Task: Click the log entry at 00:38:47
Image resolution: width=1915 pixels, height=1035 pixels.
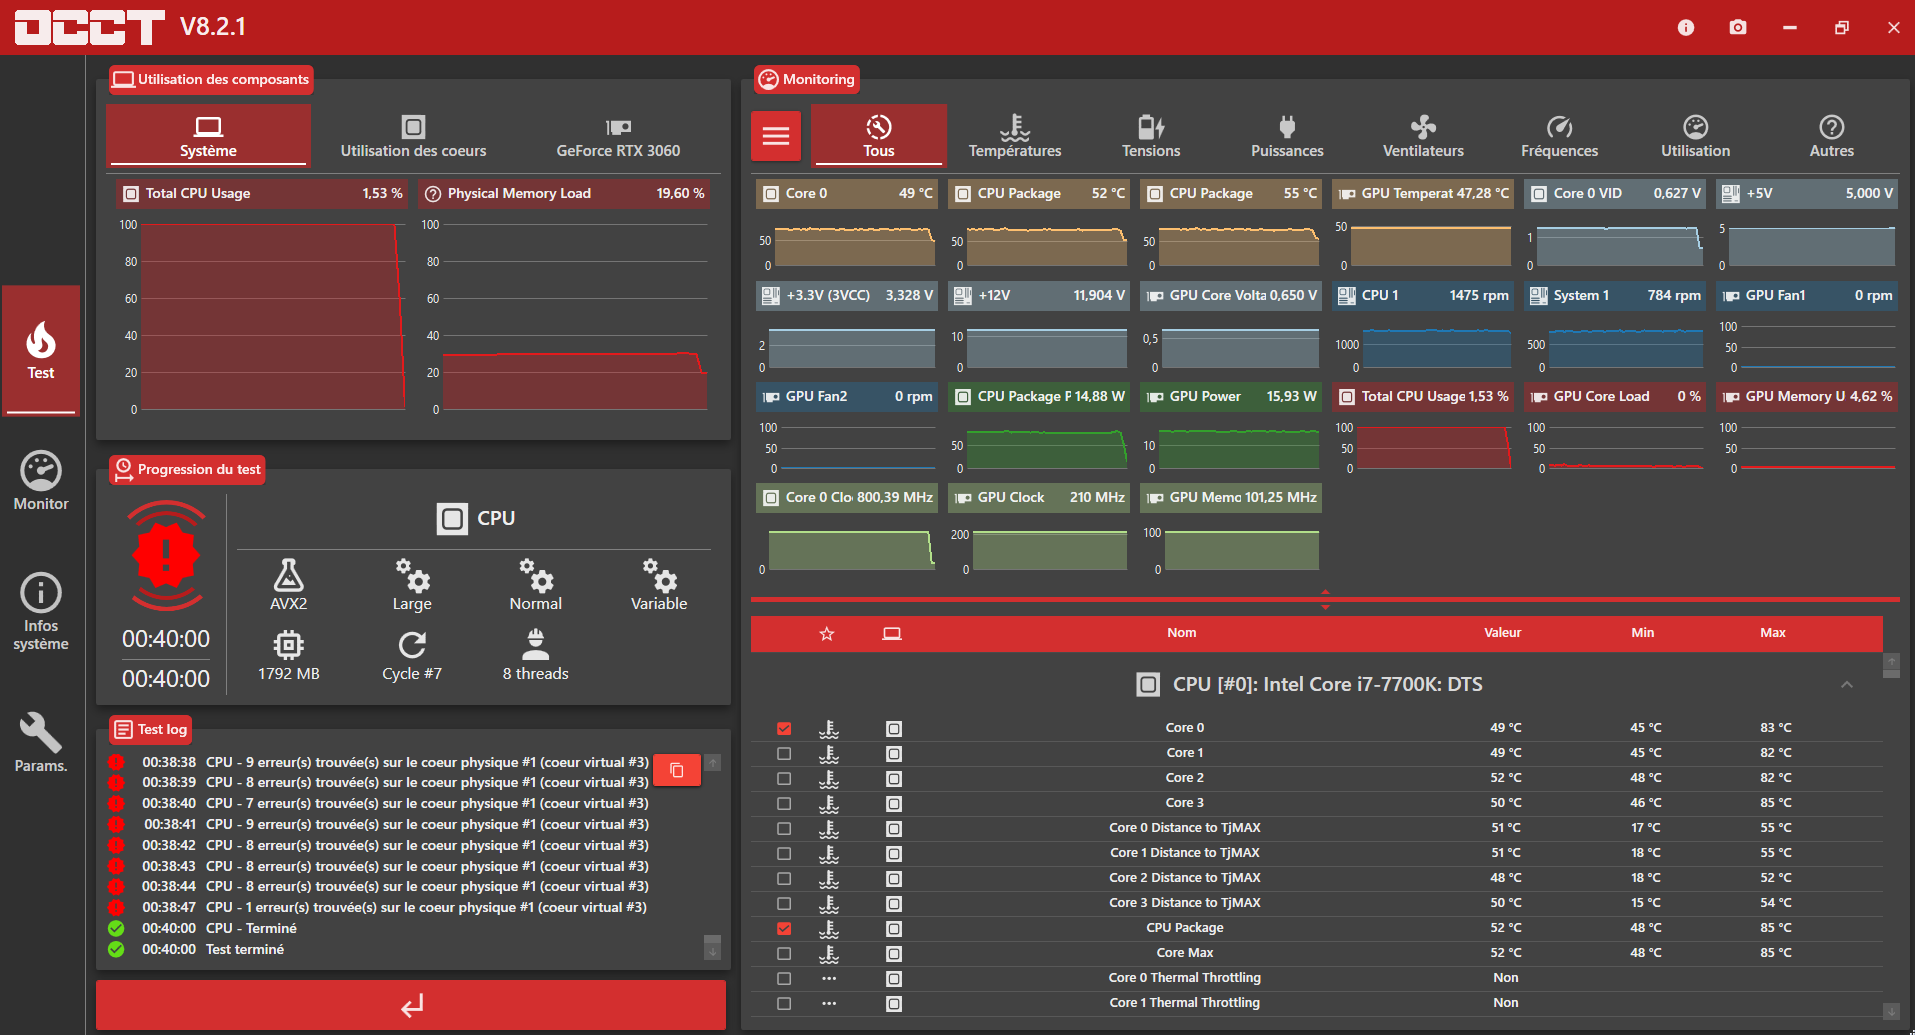Action: (x=378, y=908)
